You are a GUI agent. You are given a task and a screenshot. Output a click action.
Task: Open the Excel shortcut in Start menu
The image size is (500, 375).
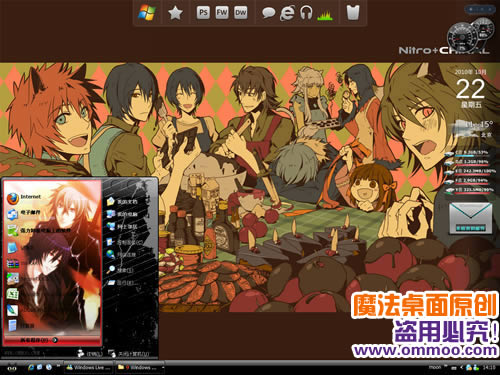pos(13,294)
